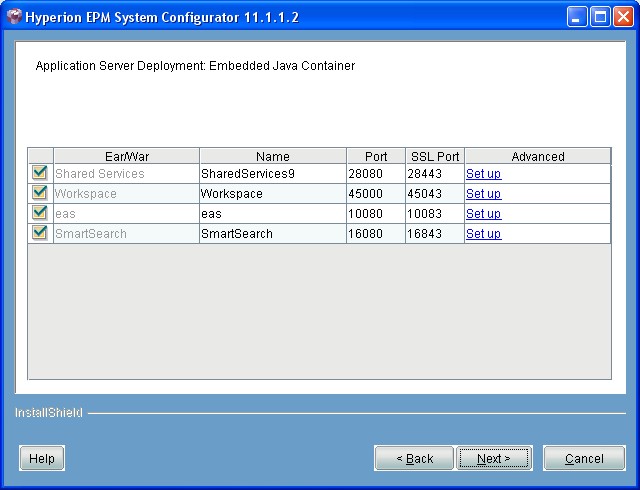
Task: Click the Next button
Action: point(494,458)
